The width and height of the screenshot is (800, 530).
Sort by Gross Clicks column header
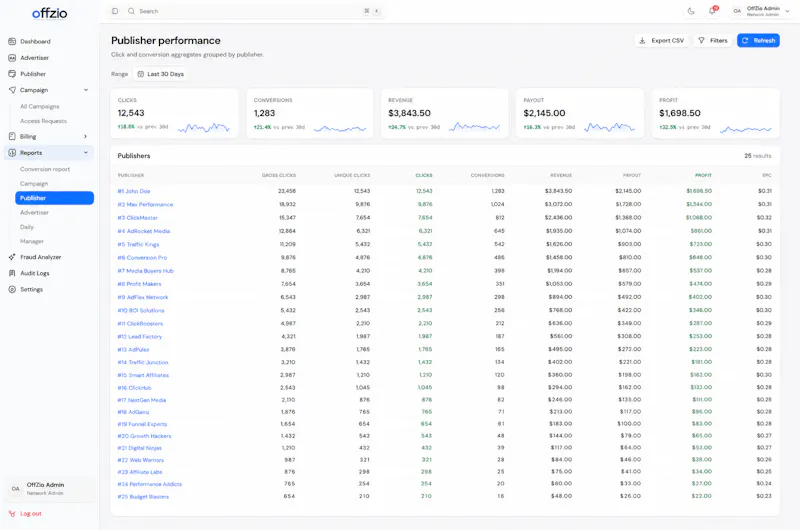(x=279, y=175)
